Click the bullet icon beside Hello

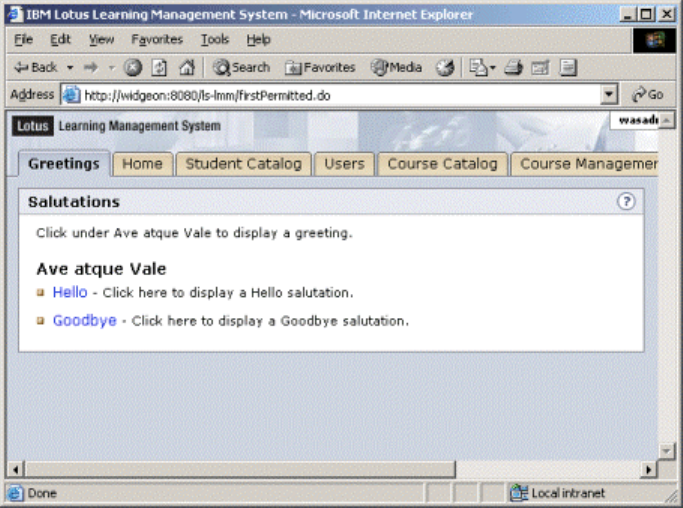coord(41,292)
